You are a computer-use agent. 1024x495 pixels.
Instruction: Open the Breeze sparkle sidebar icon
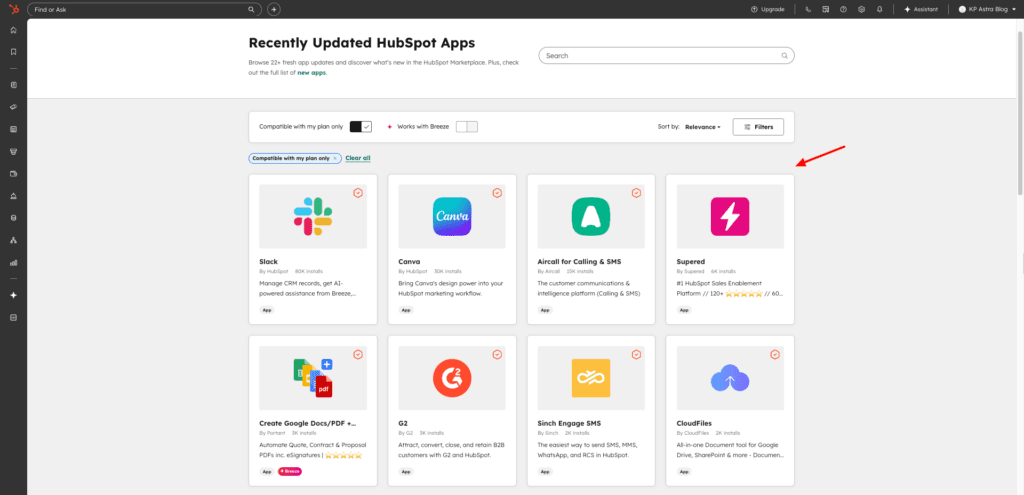13,295
